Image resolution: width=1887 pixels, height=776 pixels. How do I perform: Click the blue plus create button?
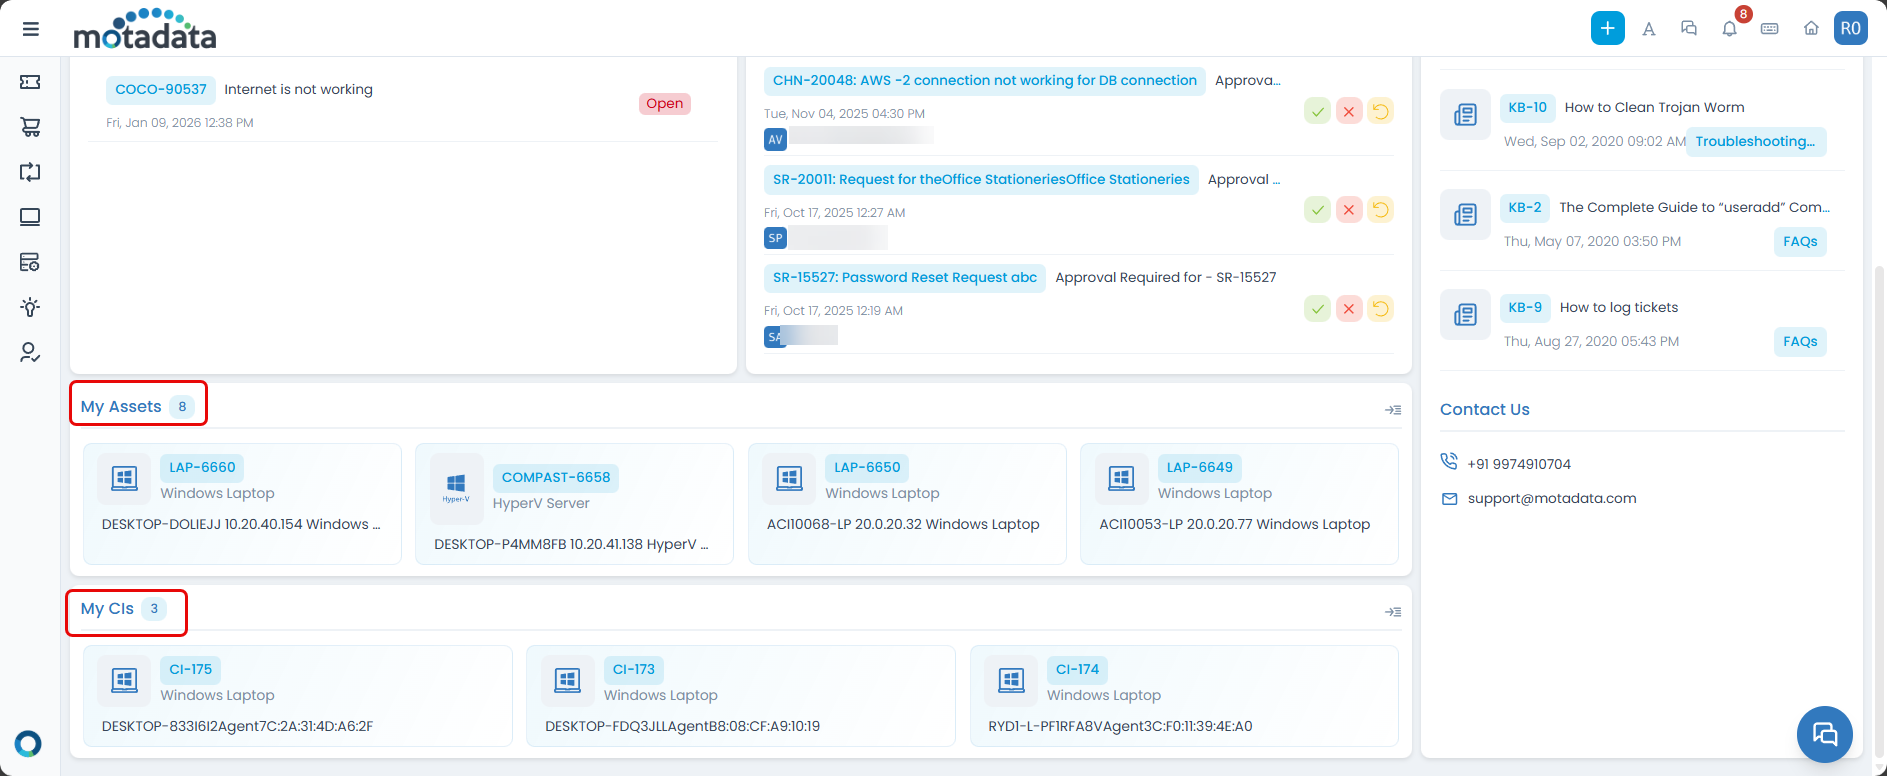click(x=1607, y=28)
